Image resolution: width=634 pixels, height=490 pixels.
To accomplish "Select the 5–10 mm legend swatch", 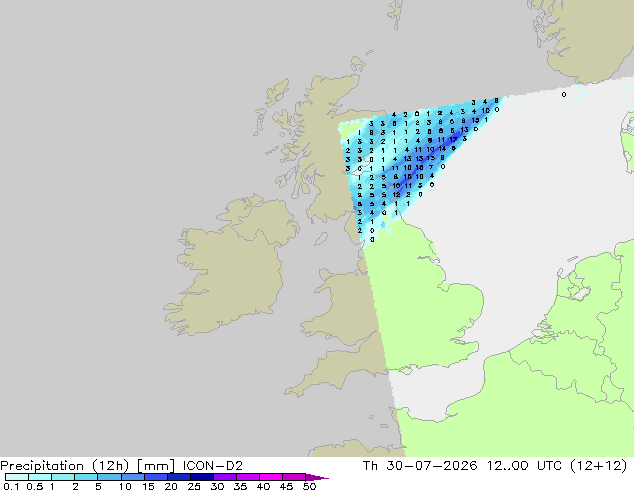I will click(109, 477).
